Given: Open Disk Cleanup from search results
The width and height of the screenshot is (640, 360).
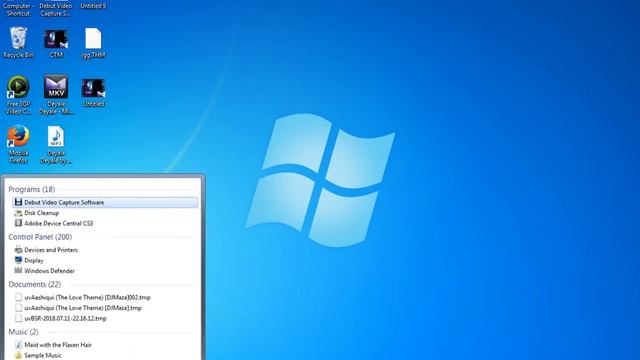Looking at the screenshot, I should pos(105,213).
